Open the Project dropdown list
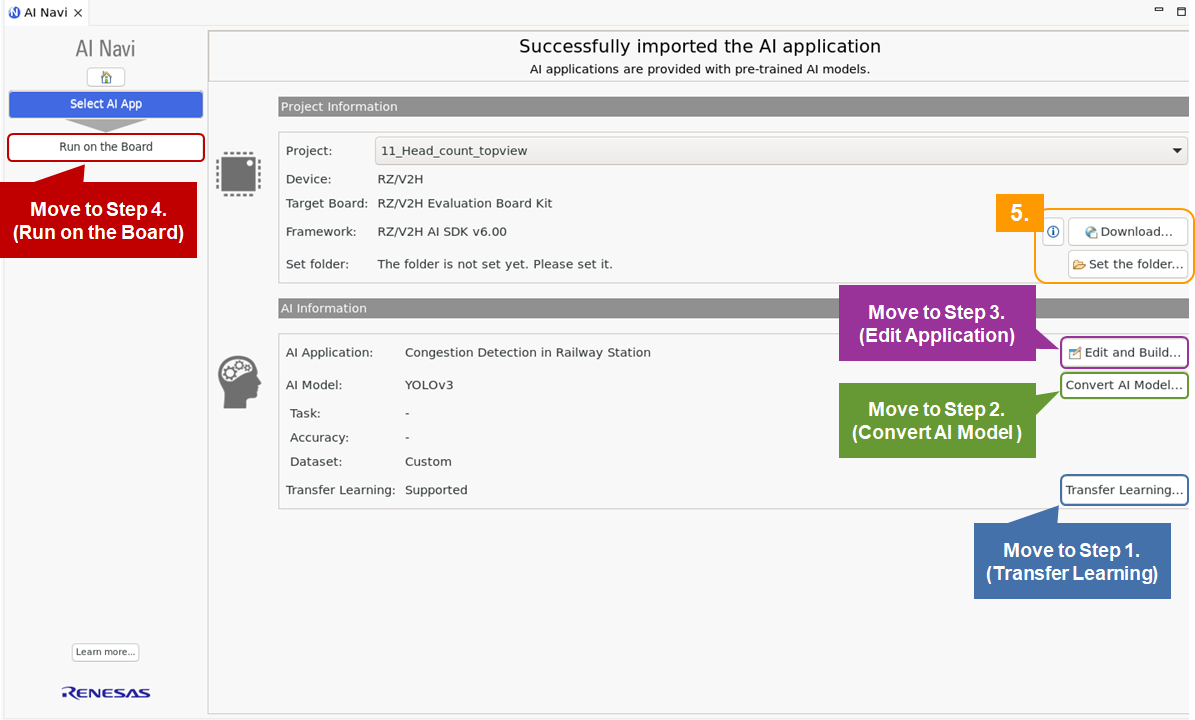The image size is (1195, 720). coord(1177,151)
